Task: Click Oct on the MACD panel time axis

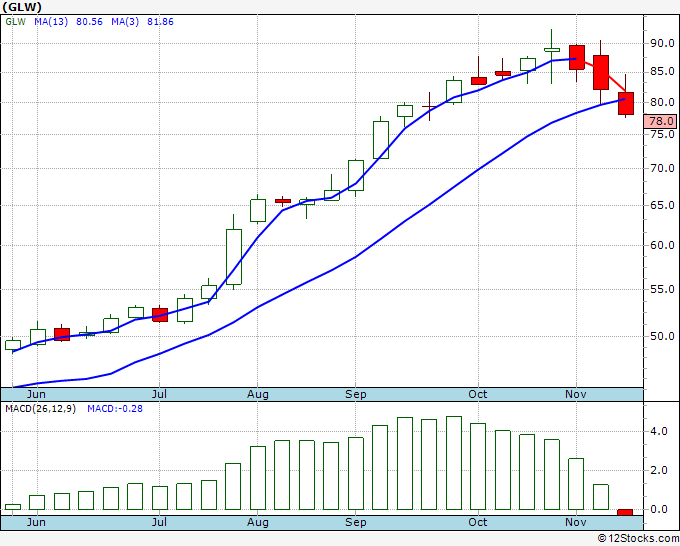Action: coord(478,522)
